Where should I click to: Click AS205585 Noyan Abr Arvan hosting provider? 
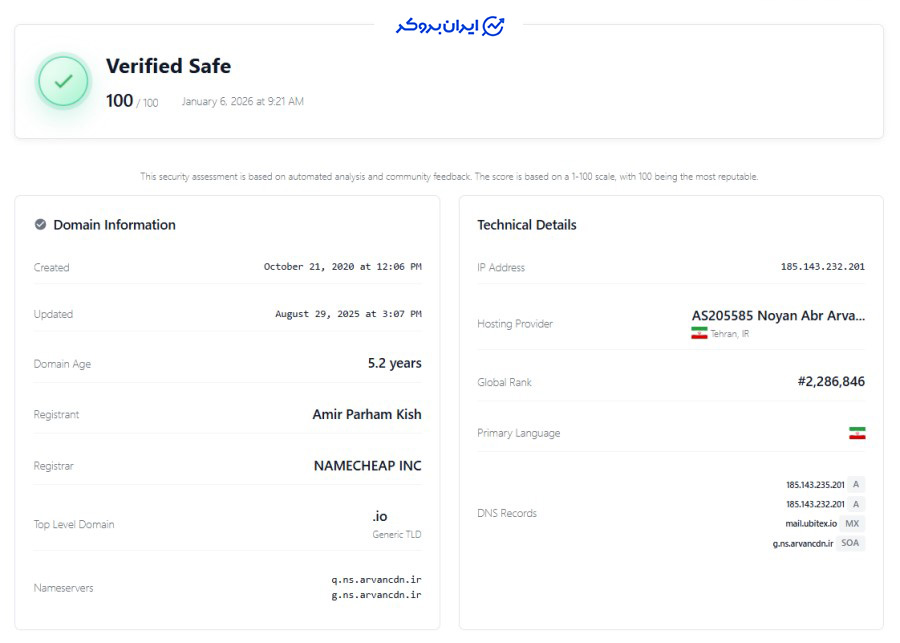coord(778,315)
